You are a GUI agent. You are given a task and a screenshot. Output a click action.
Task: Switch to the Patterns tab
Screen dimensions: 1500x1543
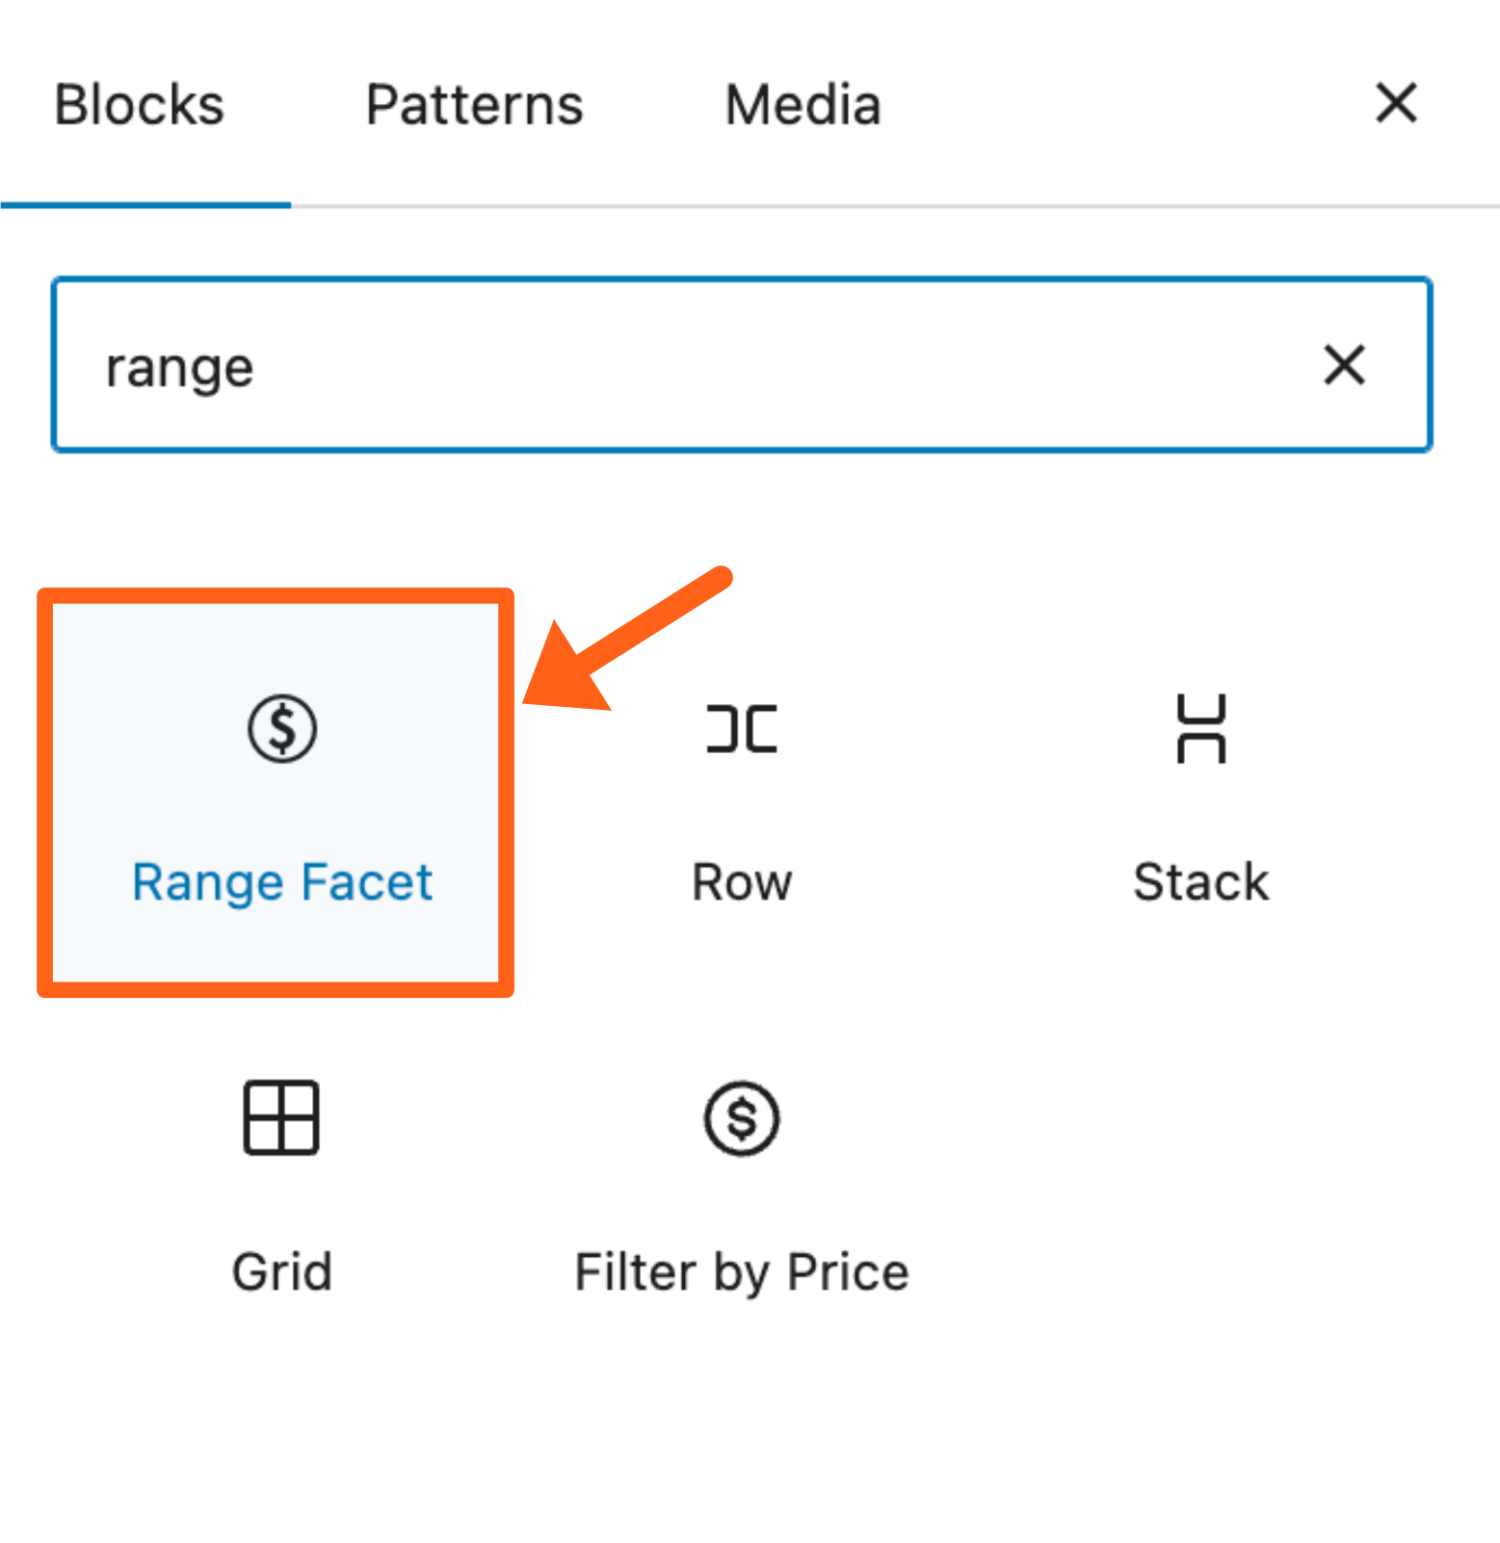coord(474,103)
